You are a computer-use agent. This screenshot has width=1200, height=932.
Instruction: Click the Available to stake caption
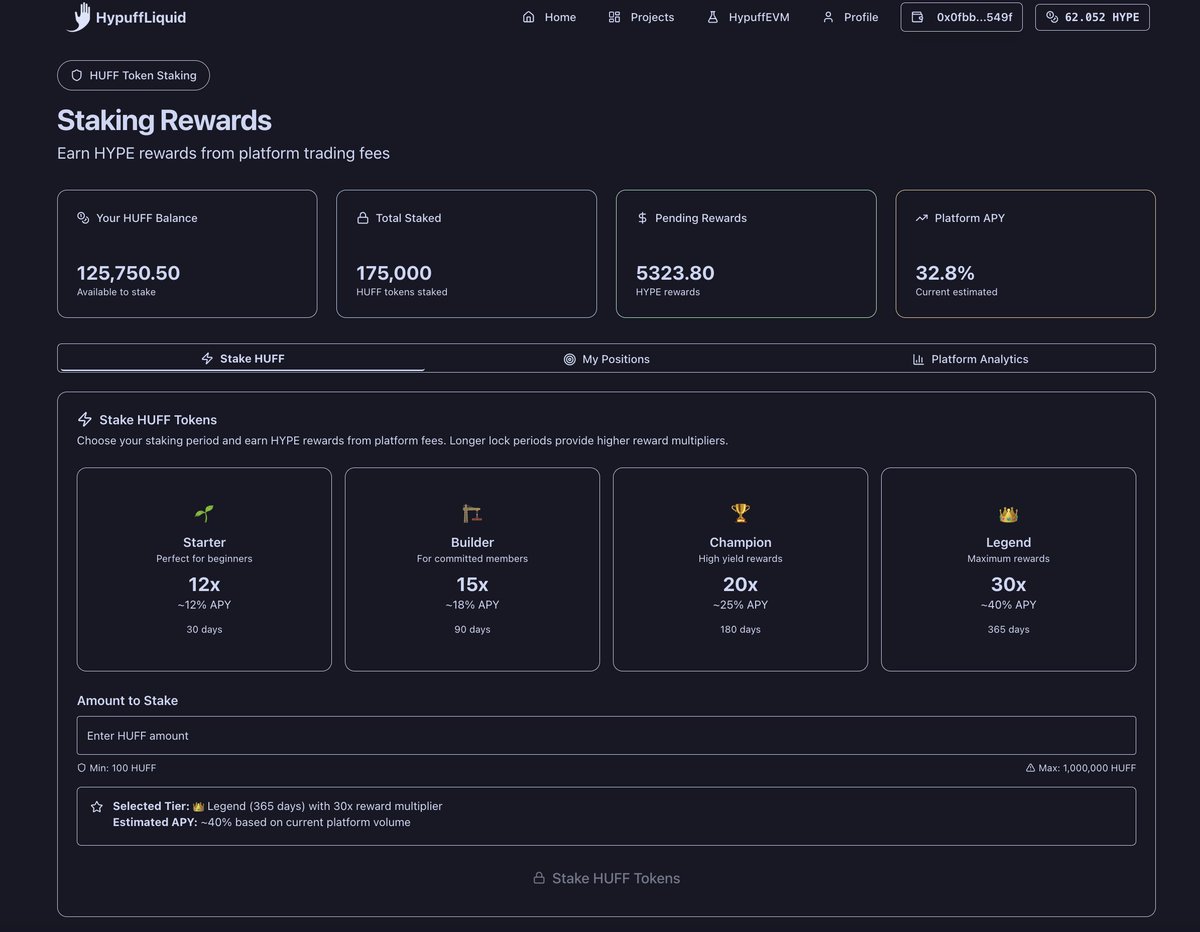[116, 292]
